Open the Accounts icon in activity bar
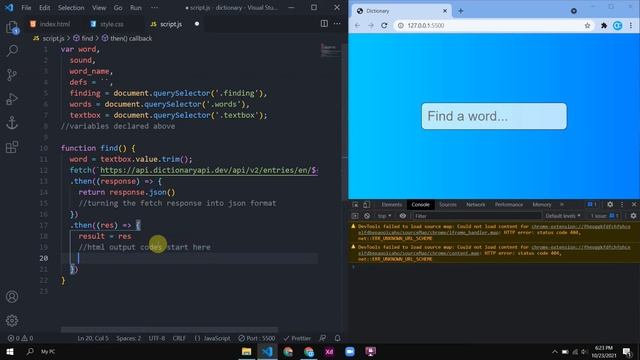 point(12,297)
